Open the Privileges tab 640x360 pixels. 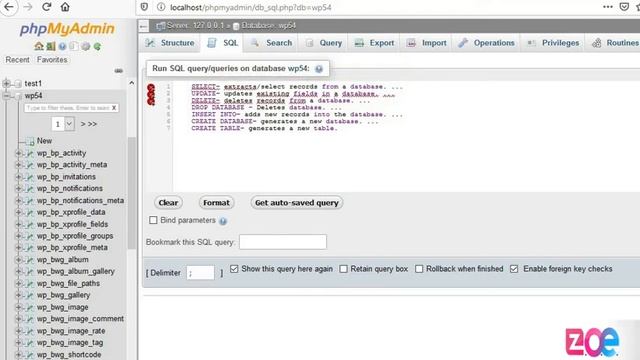click(553, 43)
